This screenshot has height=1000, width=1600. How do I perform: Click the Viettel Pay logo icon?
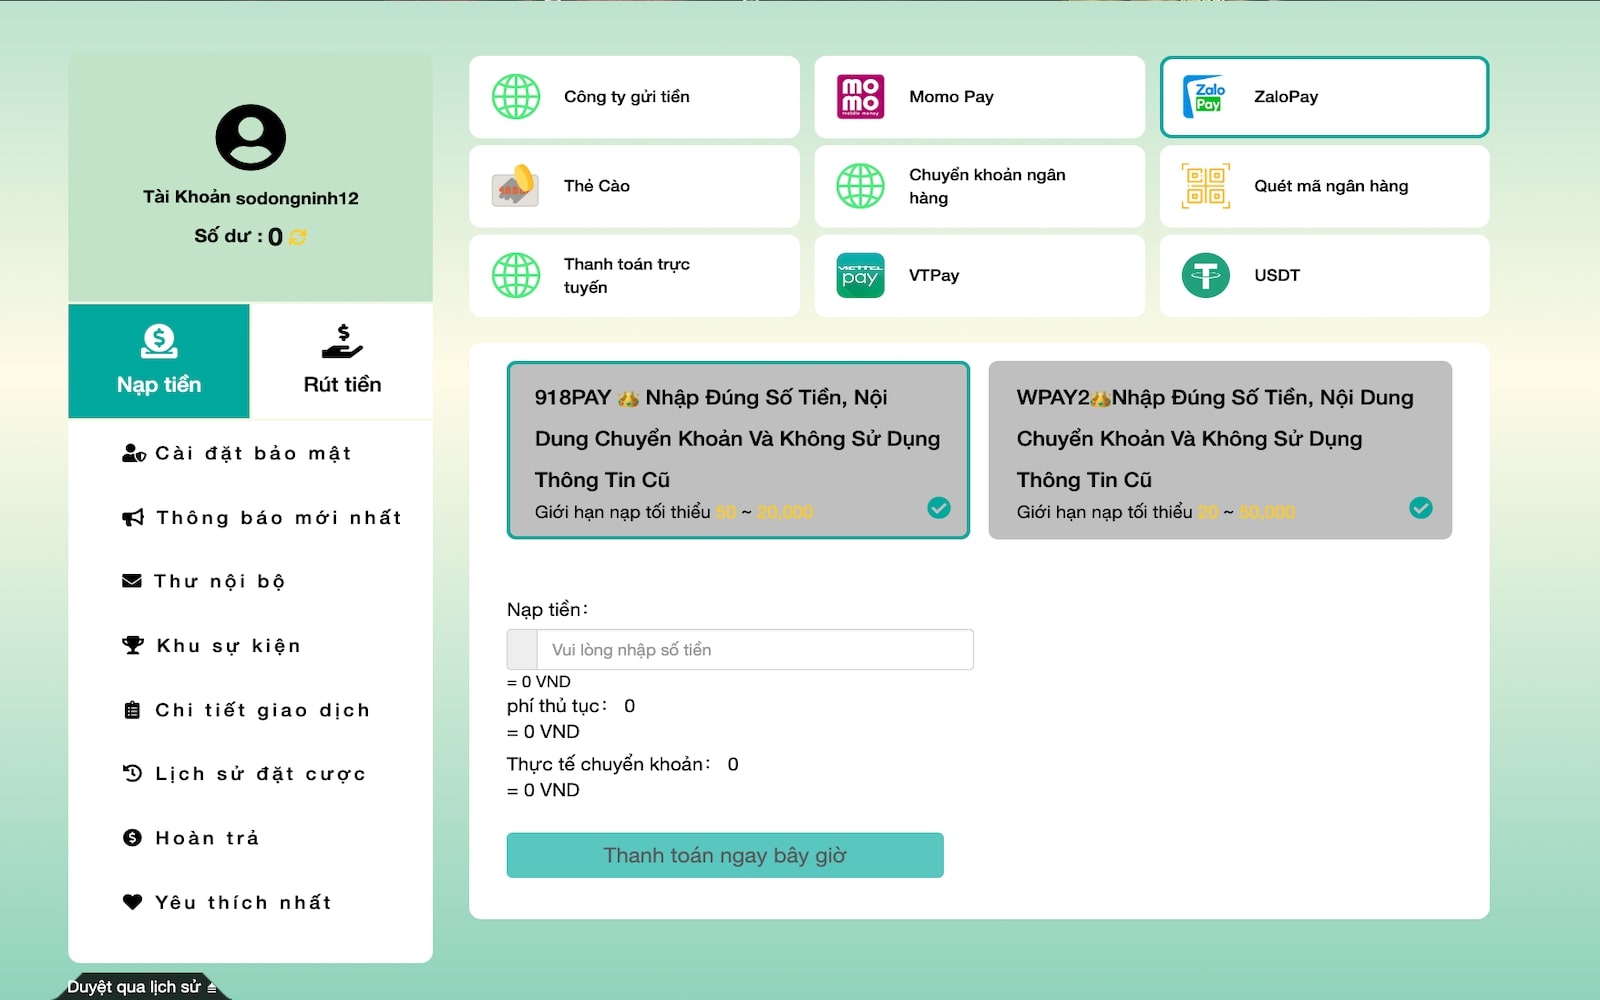point(861,276)
